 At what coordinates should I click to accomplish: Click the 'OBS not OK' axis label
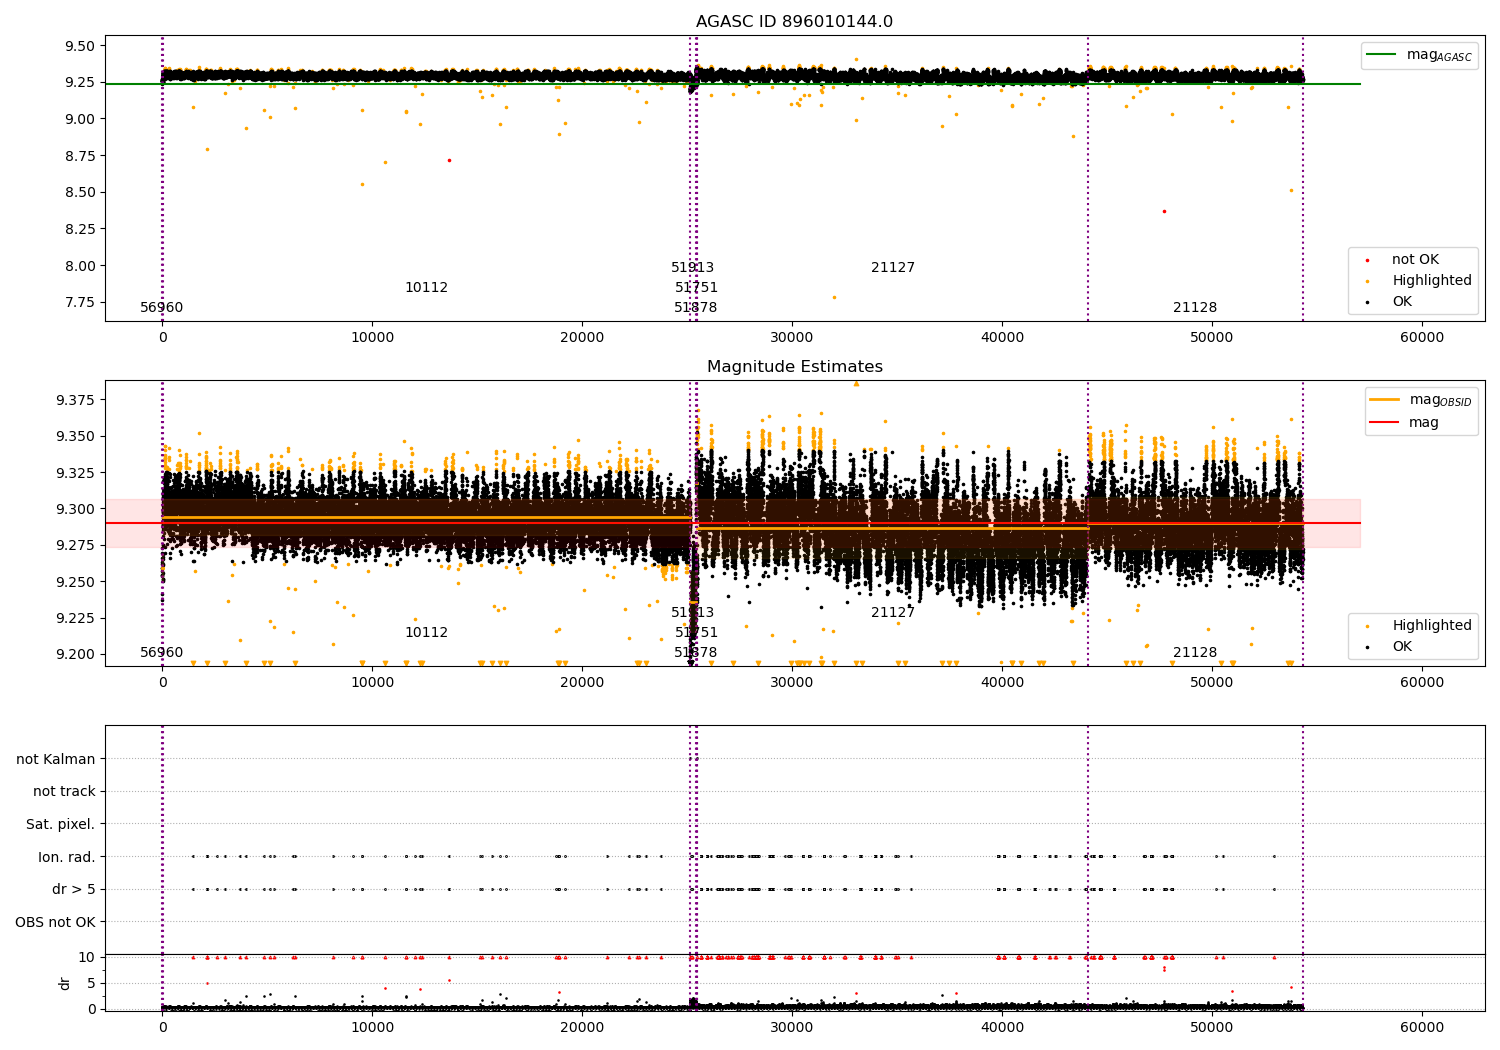tap(56, 922)
